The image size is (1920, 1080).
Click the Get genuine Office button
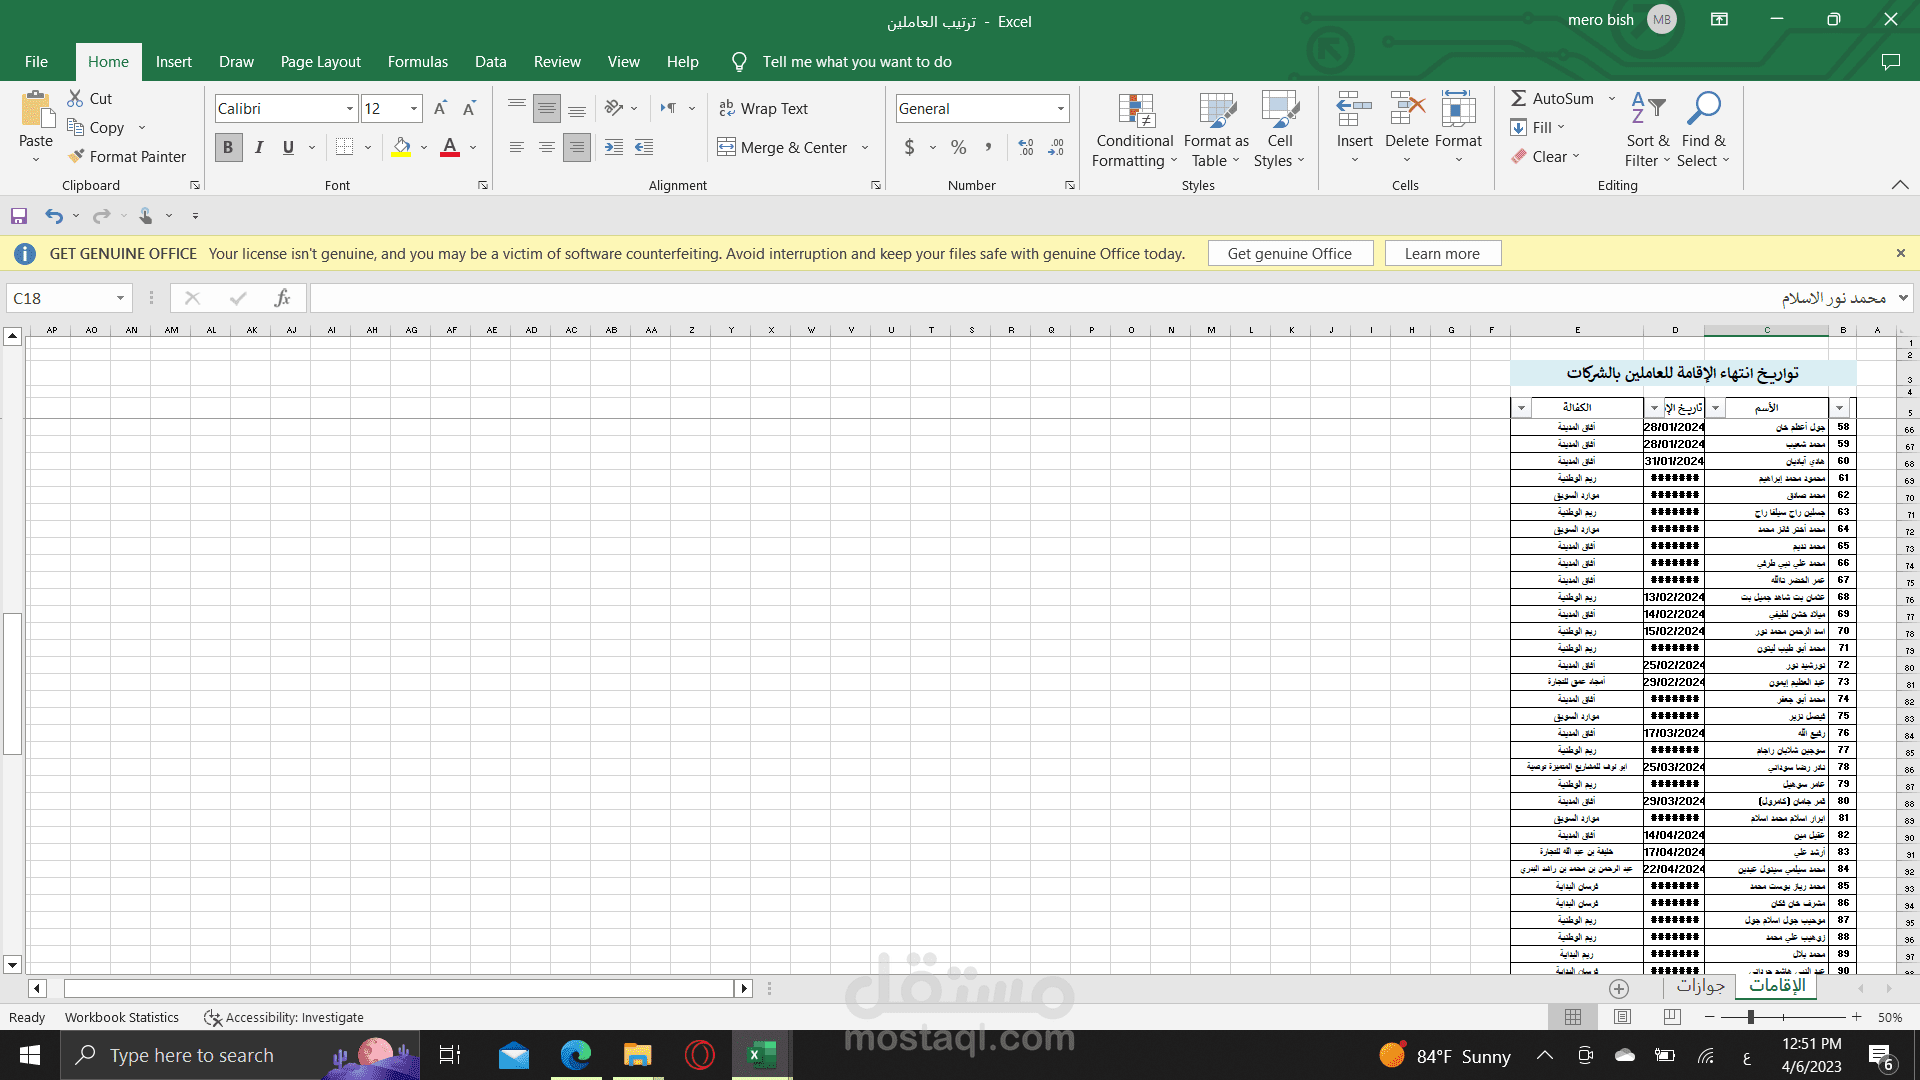click(x=1289, y=254)
